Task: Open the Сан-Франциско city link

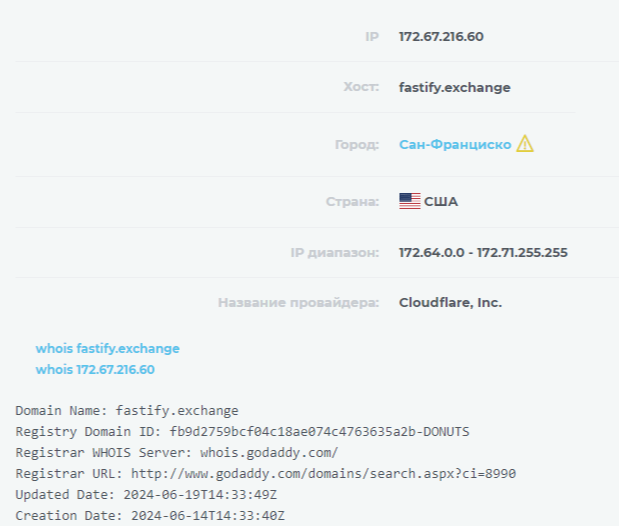Action: [x=455, y=145]
